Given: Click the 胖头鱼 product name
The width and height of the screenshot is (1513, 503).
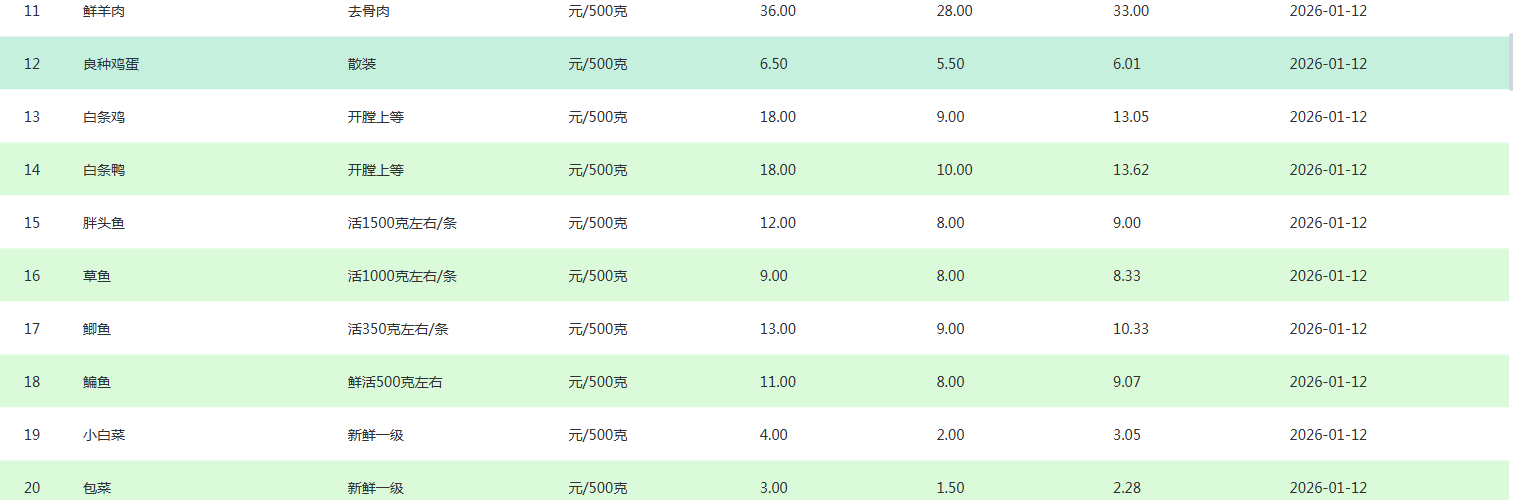Looking at the screenshot, I should tap(104, 223).
